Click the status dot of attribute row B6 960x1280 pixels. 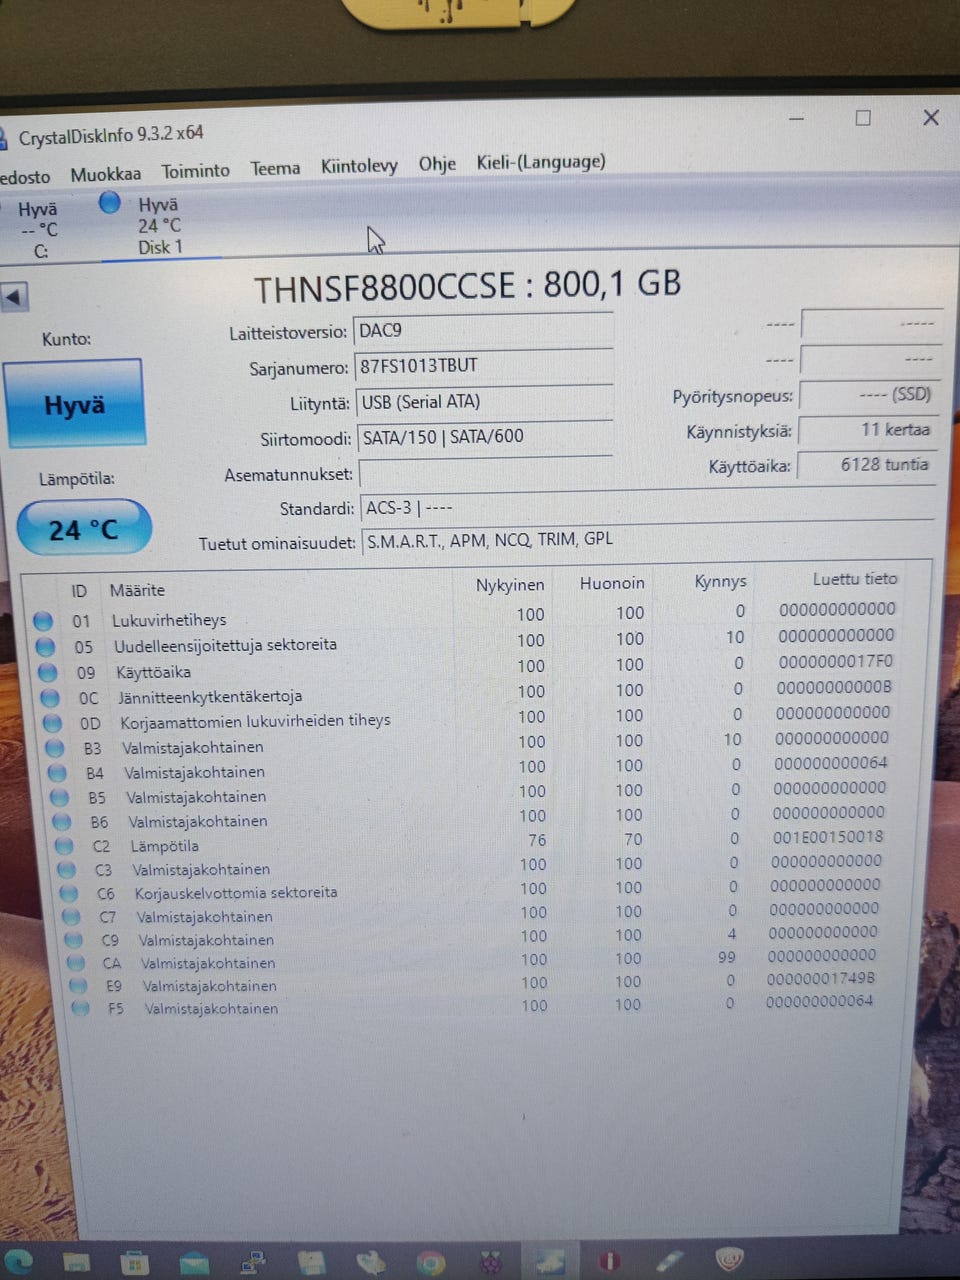pyautogui.click(x=61, y=822)
